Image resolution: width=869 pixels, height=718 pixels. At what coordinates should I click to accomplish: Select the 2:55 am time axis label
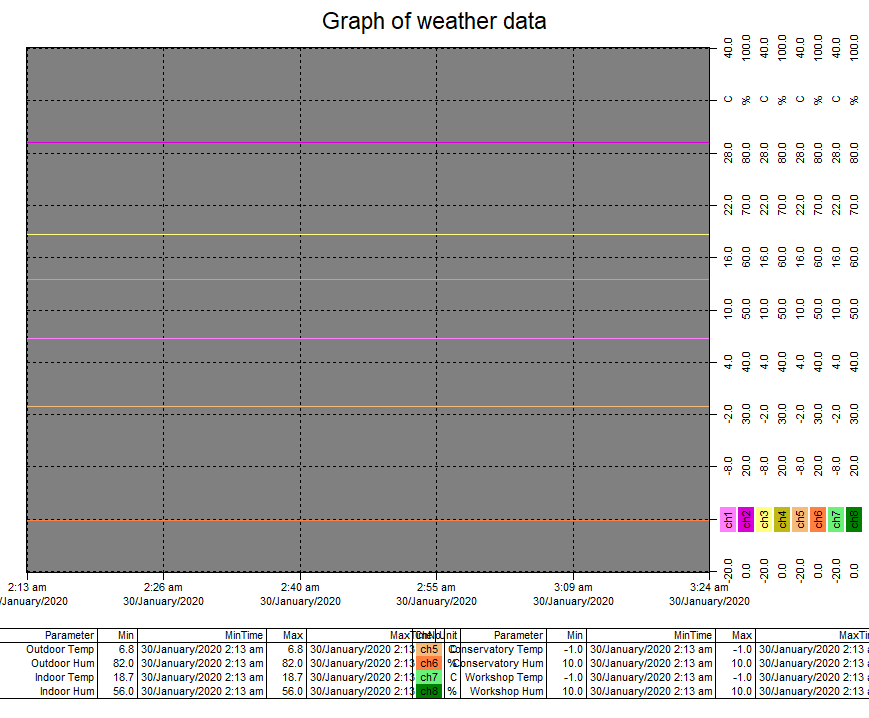(436, 587)
